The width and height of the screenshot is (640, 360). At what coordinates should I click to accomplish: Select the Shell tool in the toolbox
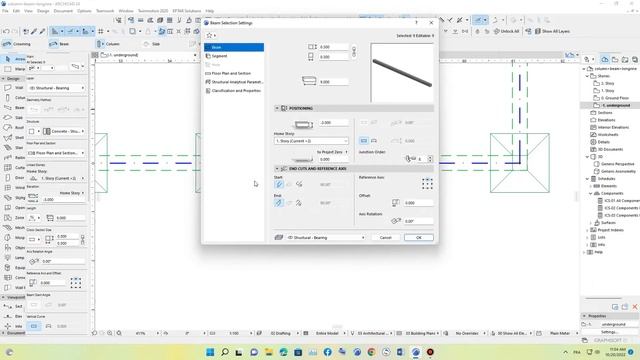tap(14, 138)
